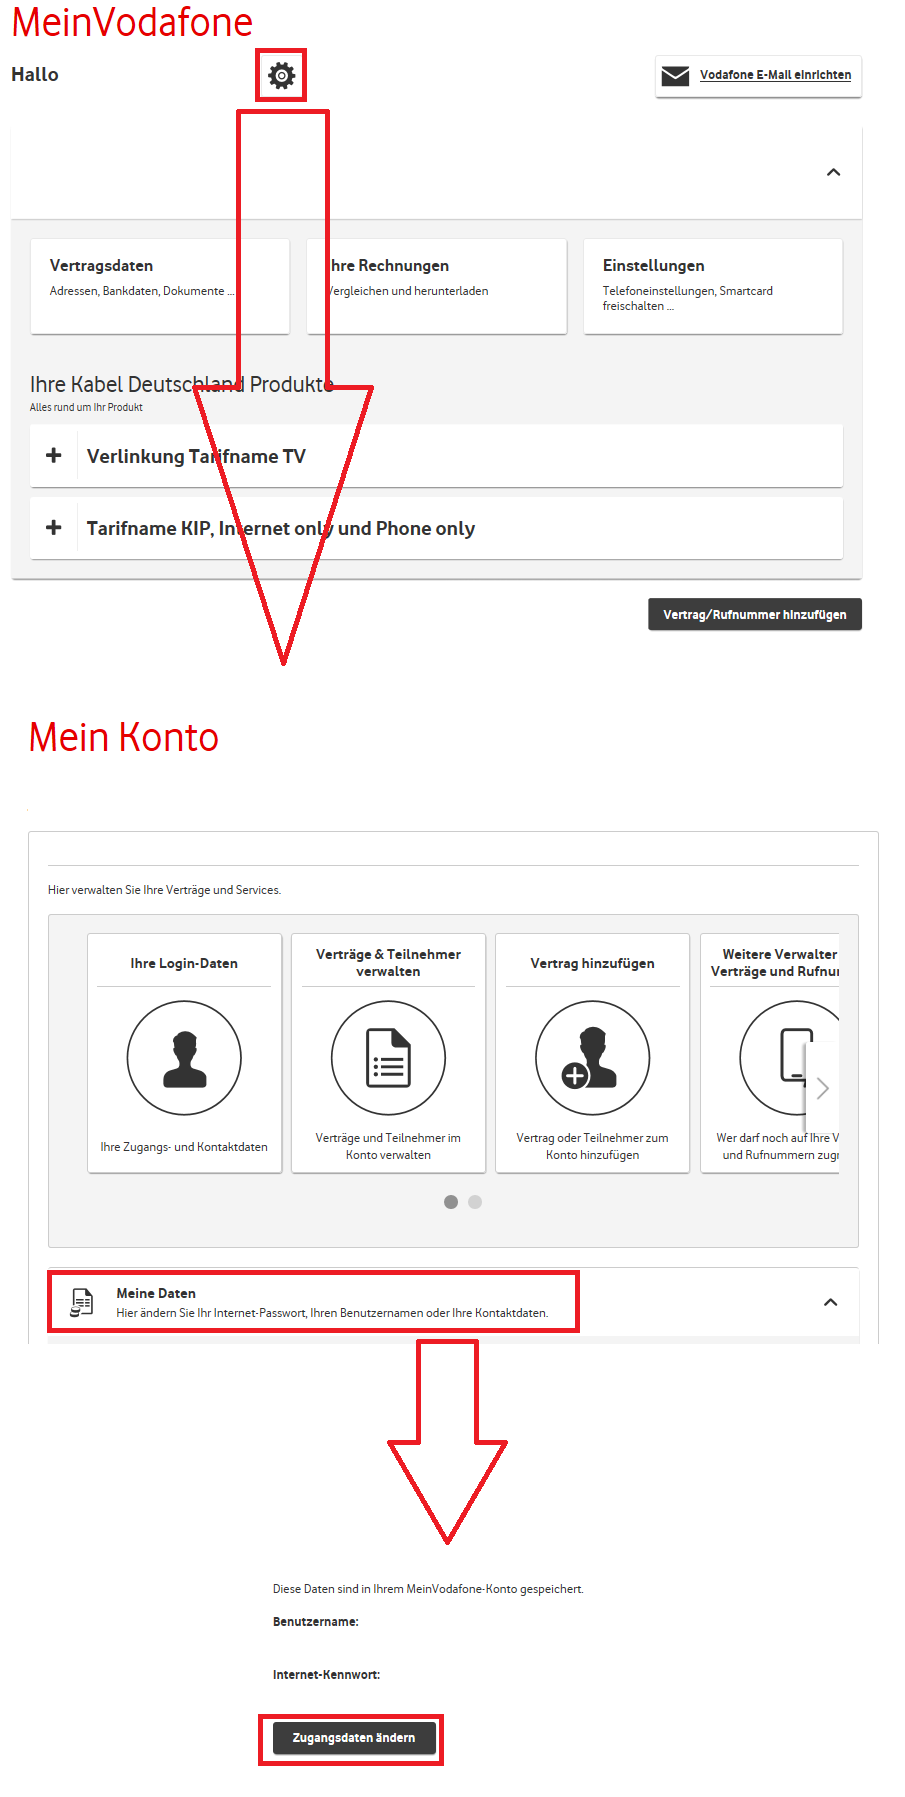Click the Zugangsdaten ändern button

354,1738
